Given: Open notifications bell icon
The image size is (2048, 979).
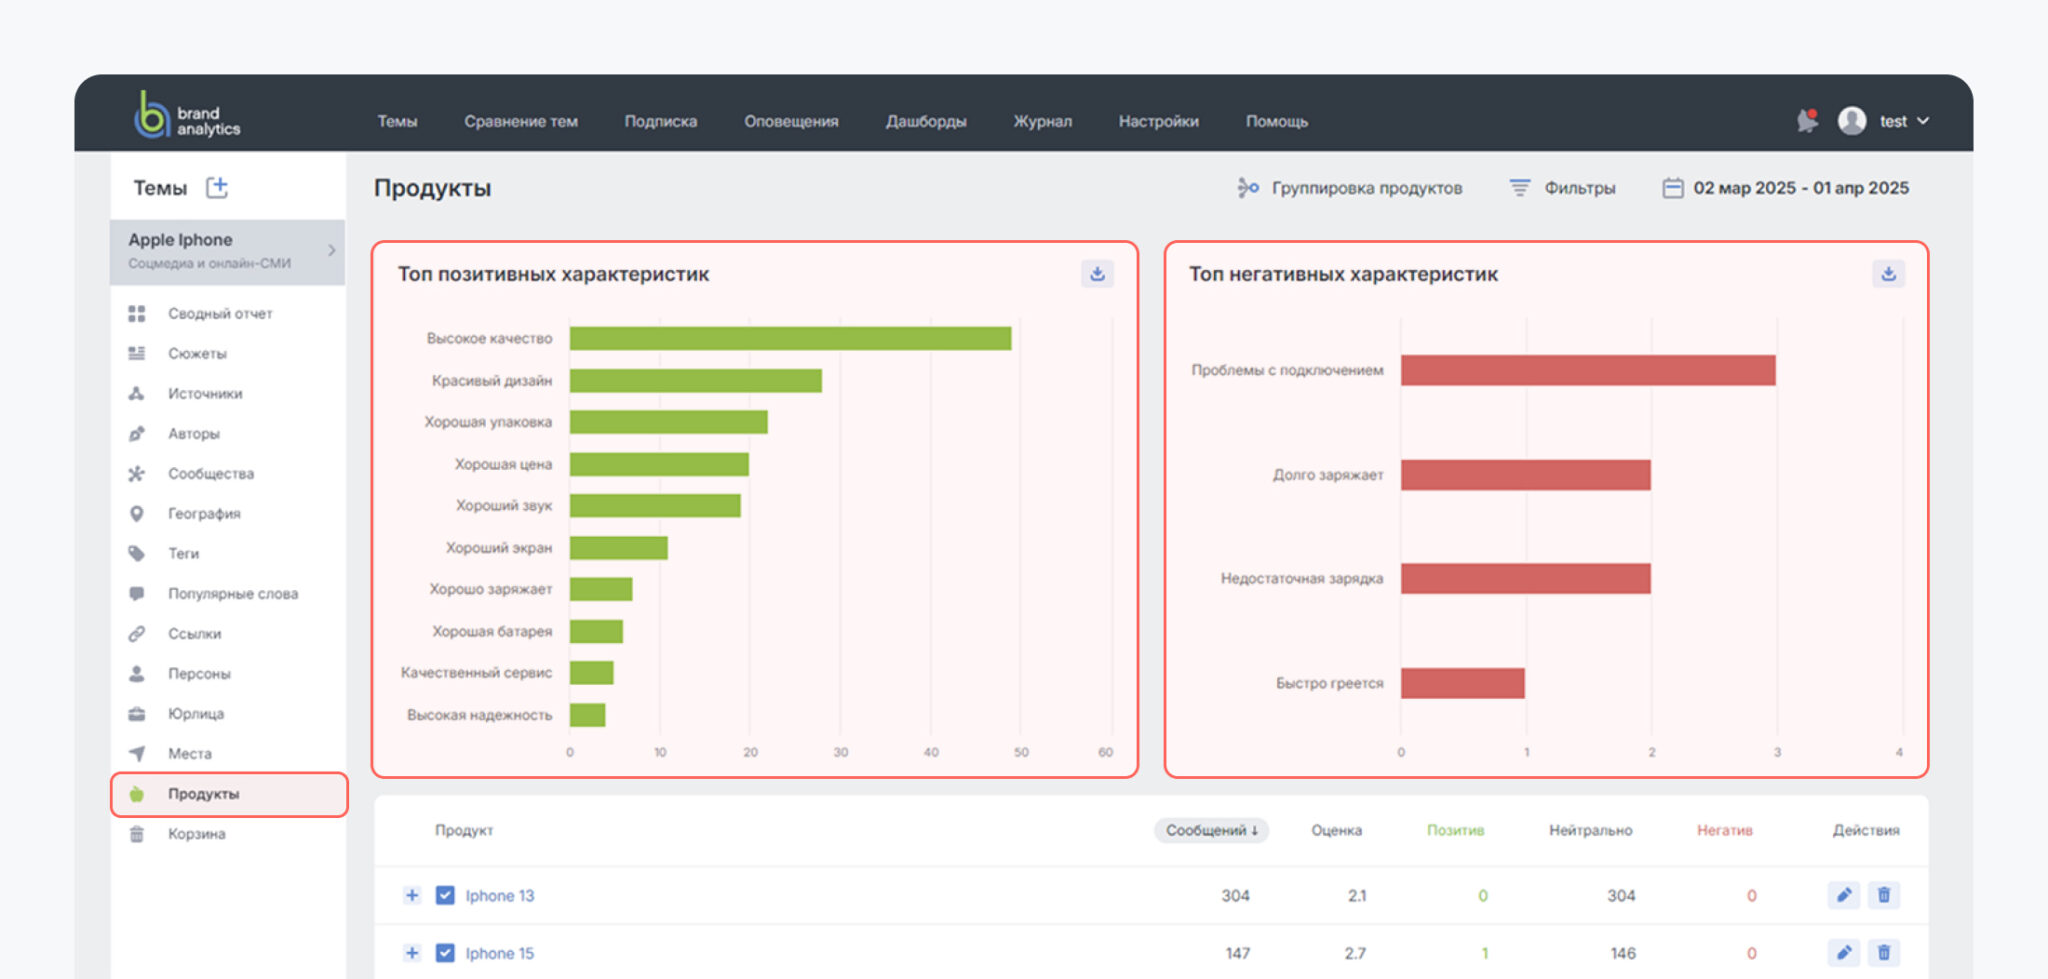Looking at the screenshot, I should click(1806, 121).
